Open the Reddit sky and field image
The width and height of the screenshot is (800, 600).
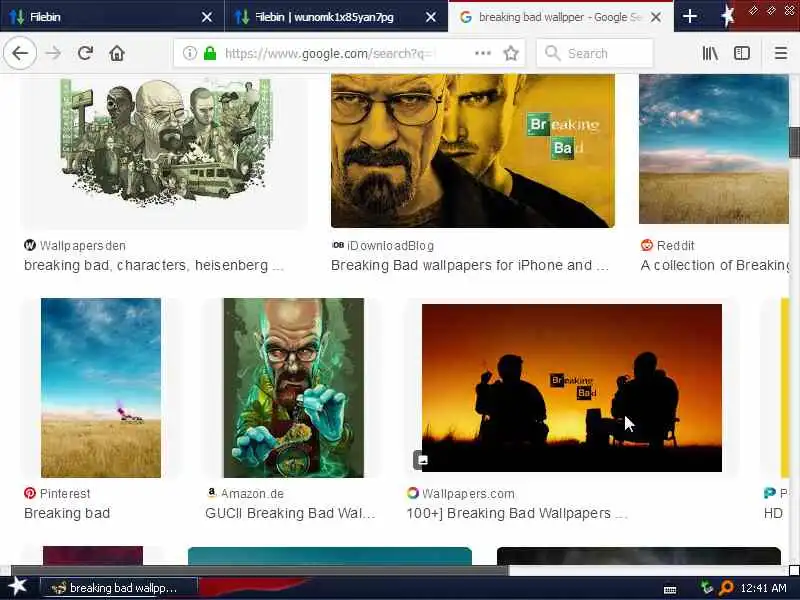[x=714, y=149]
